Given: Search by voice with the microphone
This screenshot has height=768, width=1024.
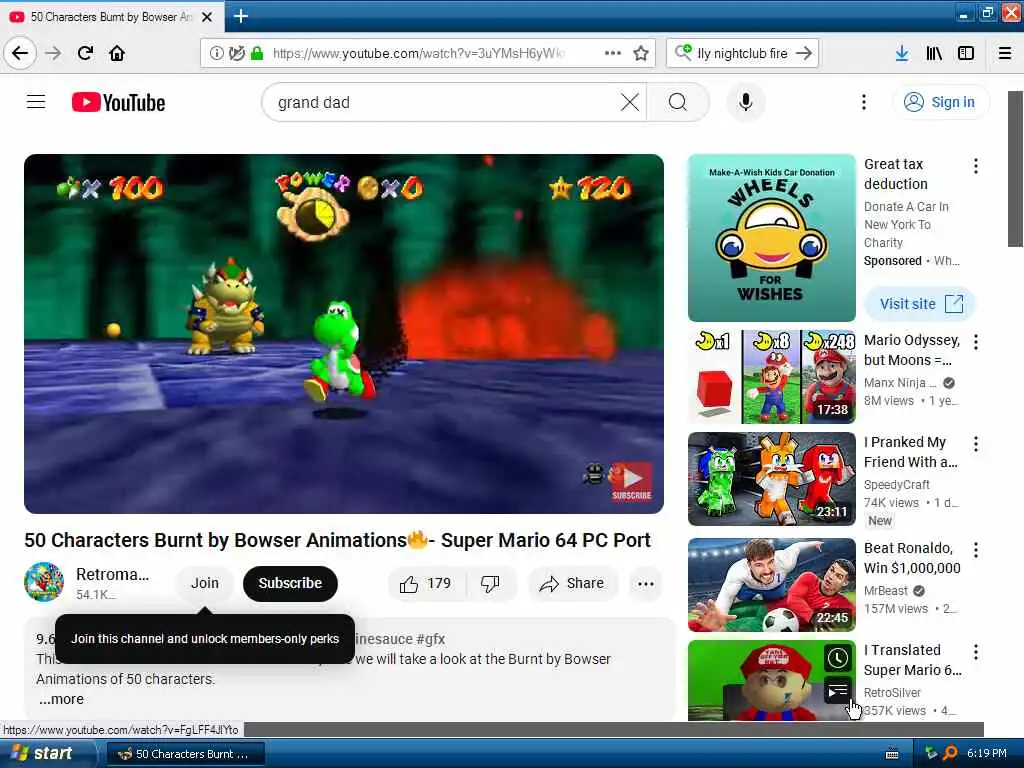Looking at the screenshot, I should tap(745, 102).
